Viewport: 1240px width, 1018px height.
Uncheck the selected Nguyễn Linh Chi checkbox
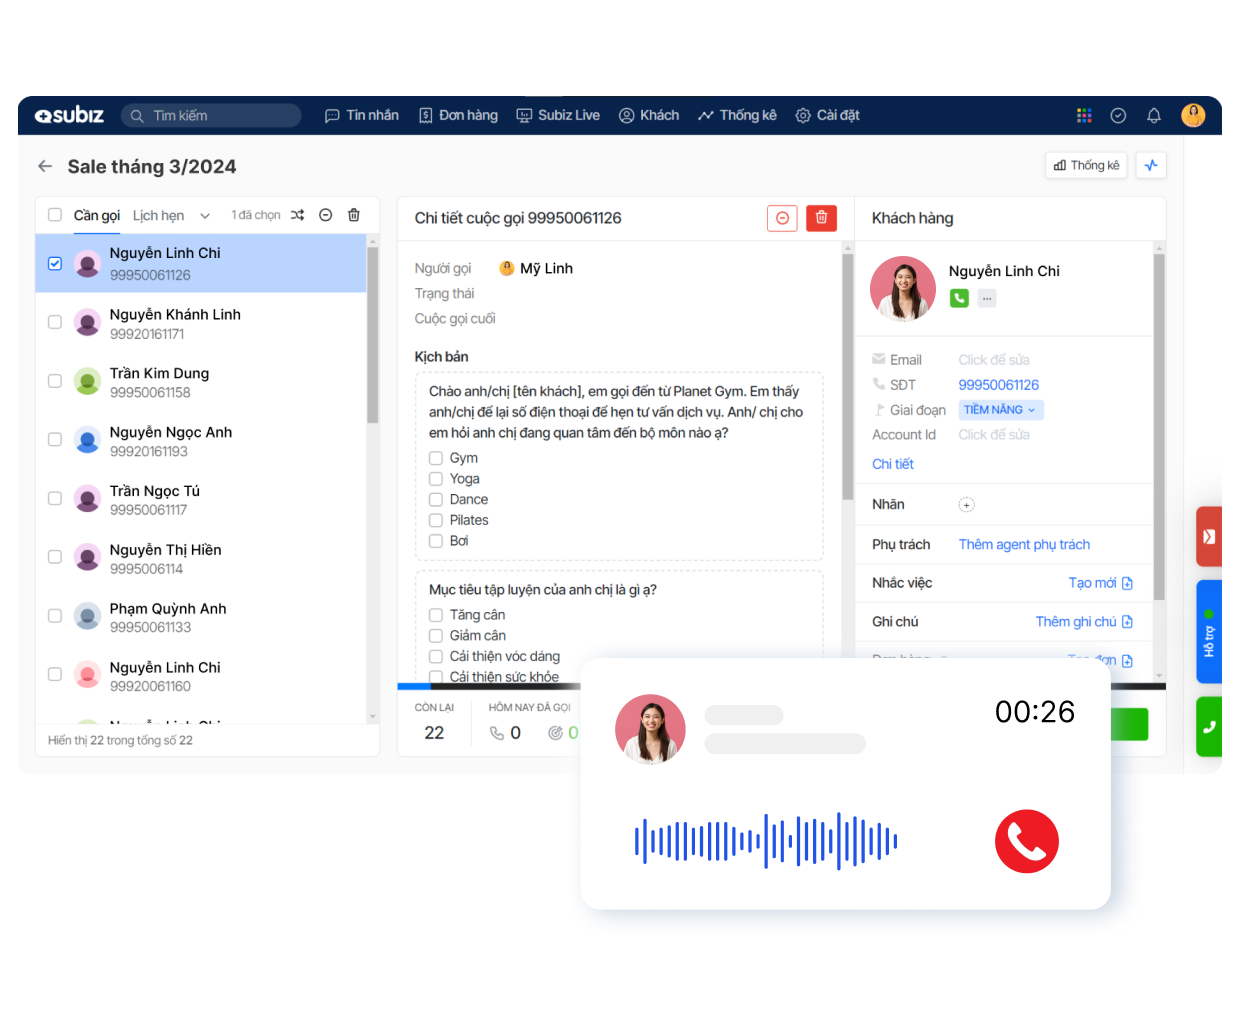pos(55,264)
